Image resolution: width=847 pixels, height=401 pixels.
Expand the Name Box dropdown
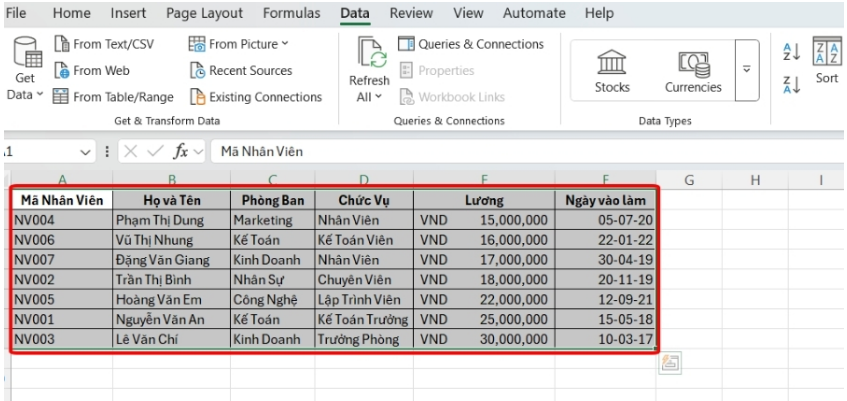tap(85, 152)
